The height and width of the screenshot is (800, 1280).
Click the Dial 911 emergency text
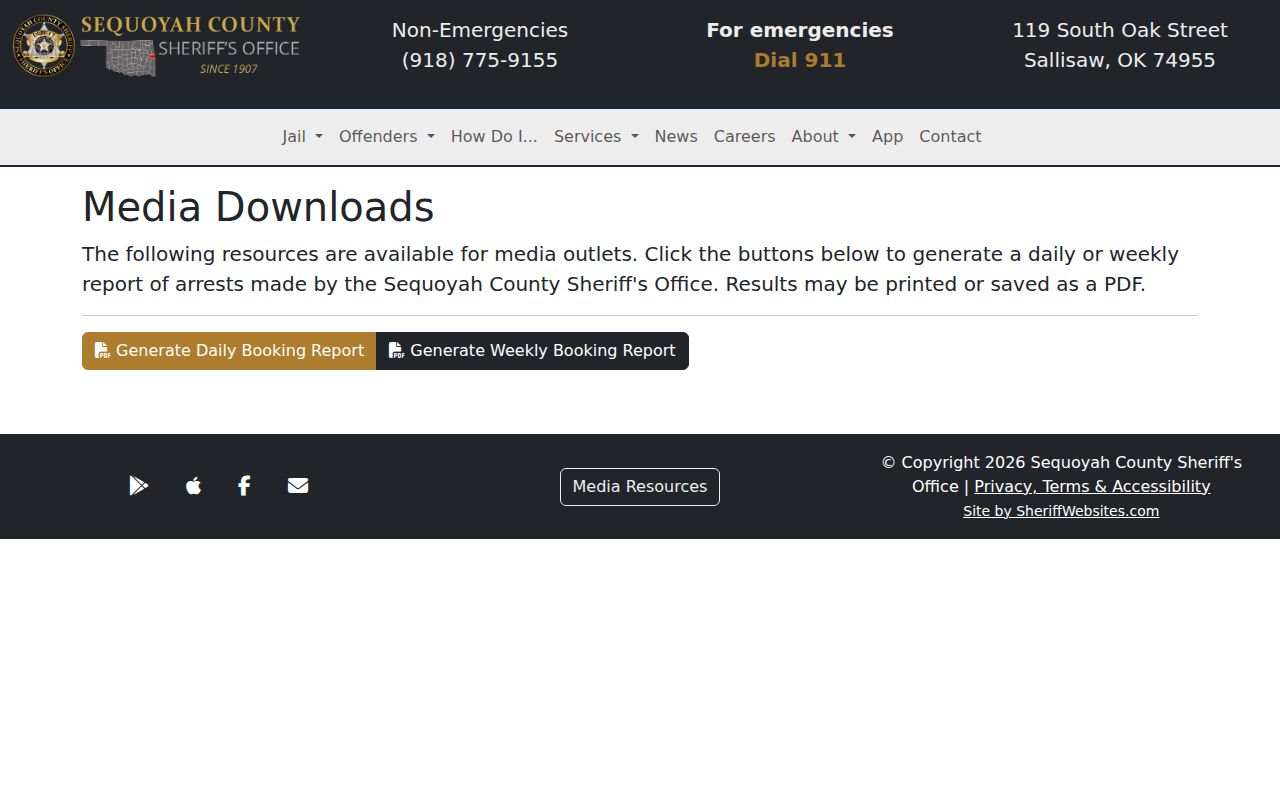[800, 60]
